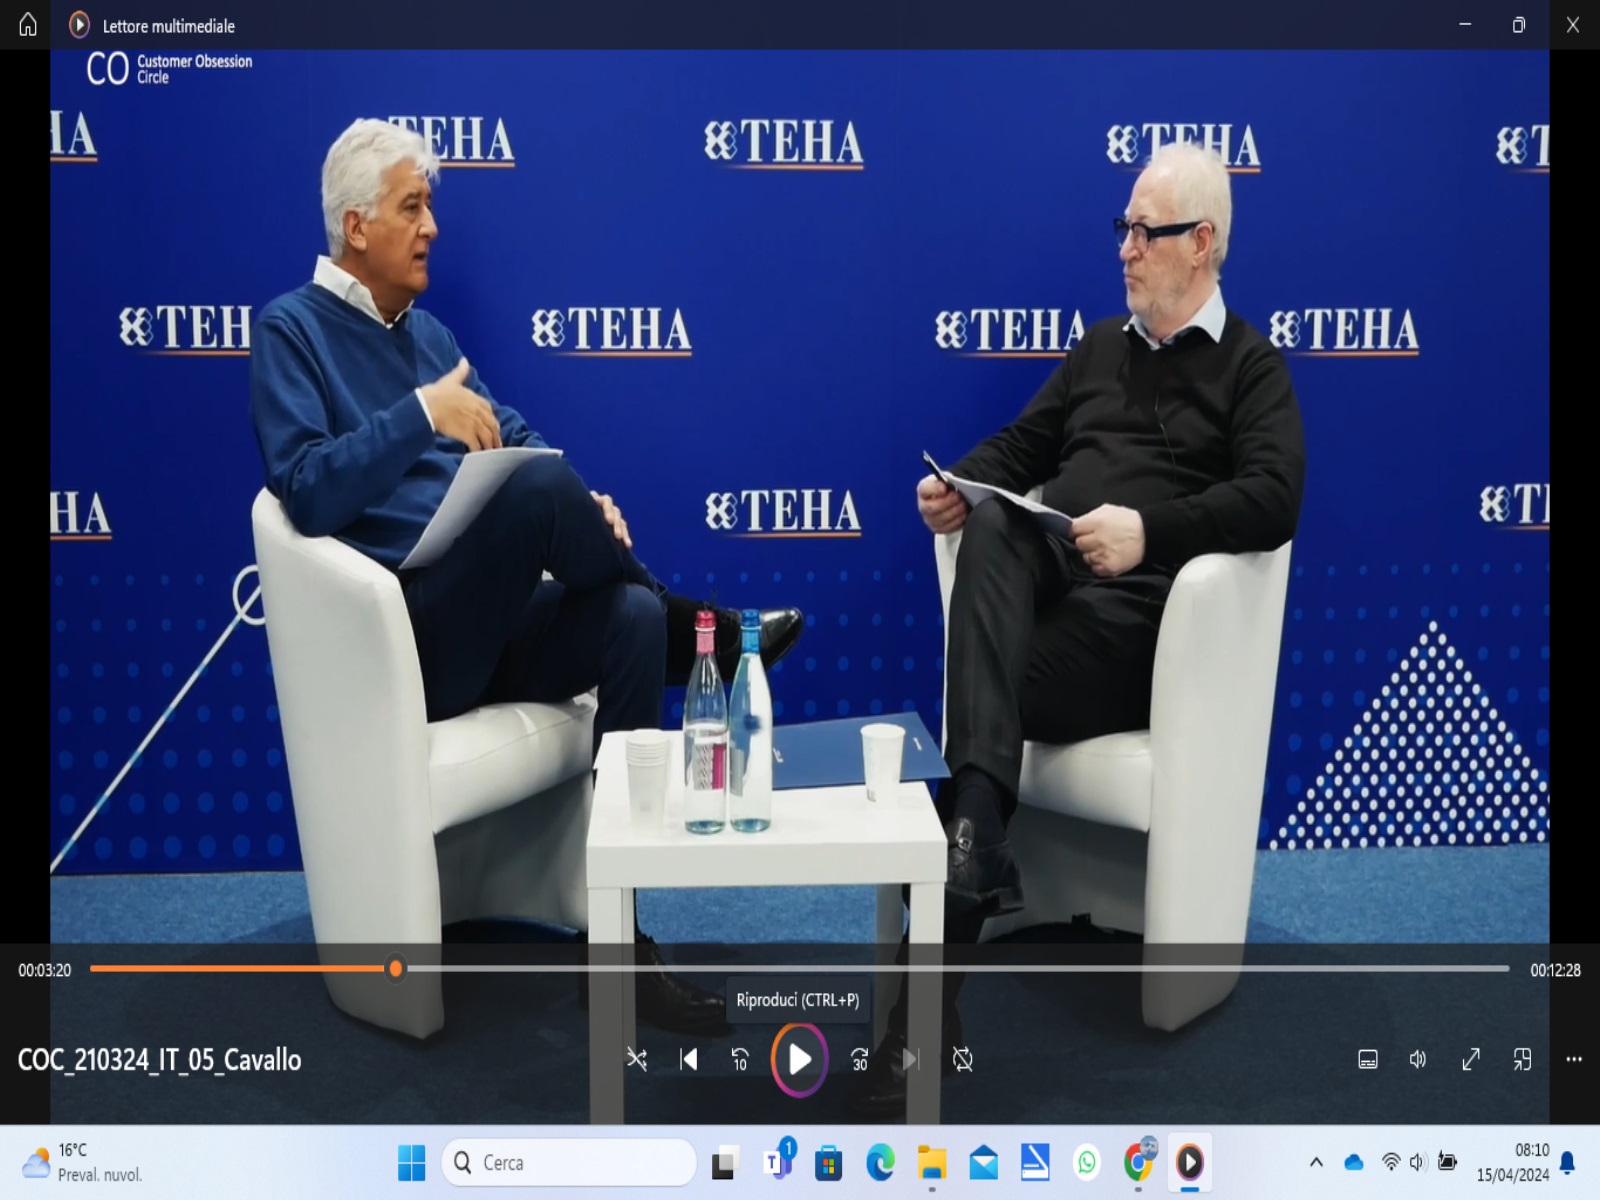Launch Microsoft Edge from taskbar
Screen dimensions: 1600x1200
point(880,1162)
